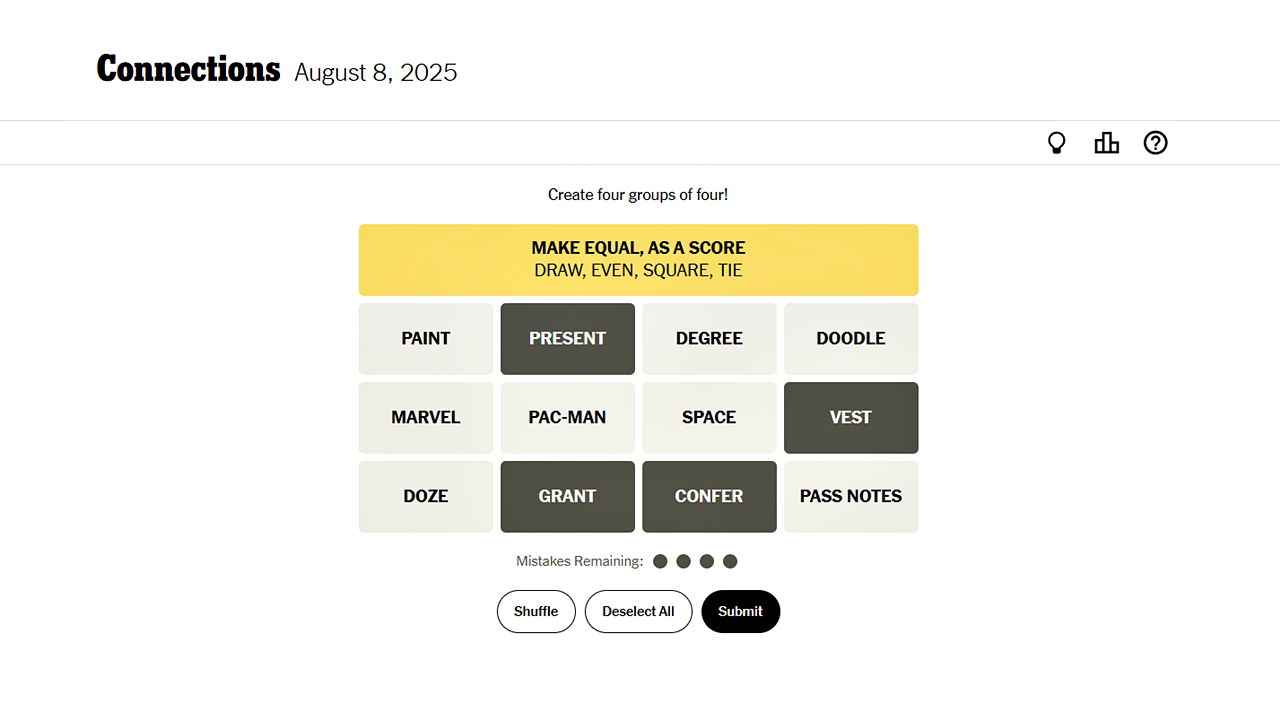The image size is (1280, 720).
Task: Select the DOODLE tile
Action: point(851,338)
